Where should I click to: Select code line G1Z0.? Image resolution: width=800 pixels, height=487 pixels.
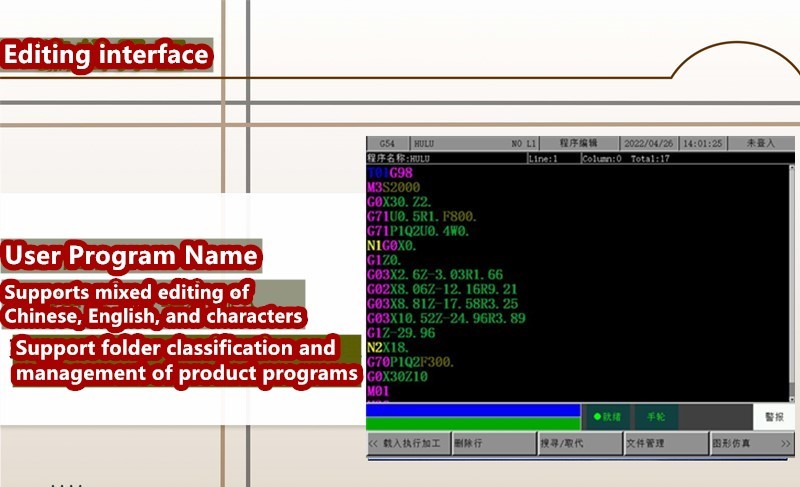[384, 260]
